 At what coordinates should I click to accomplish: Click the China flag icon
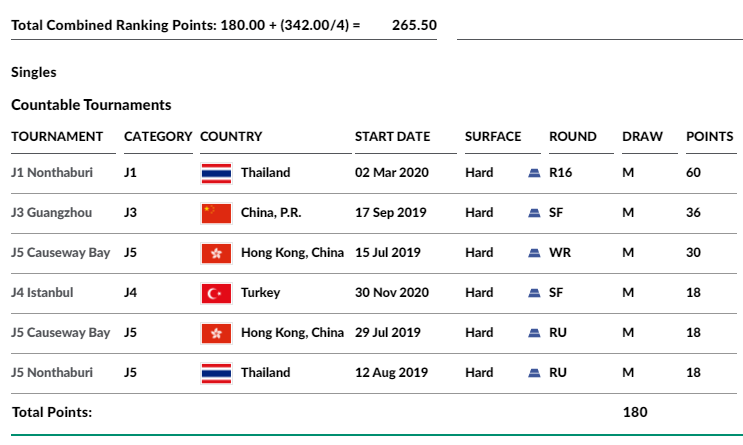(217, 213)
